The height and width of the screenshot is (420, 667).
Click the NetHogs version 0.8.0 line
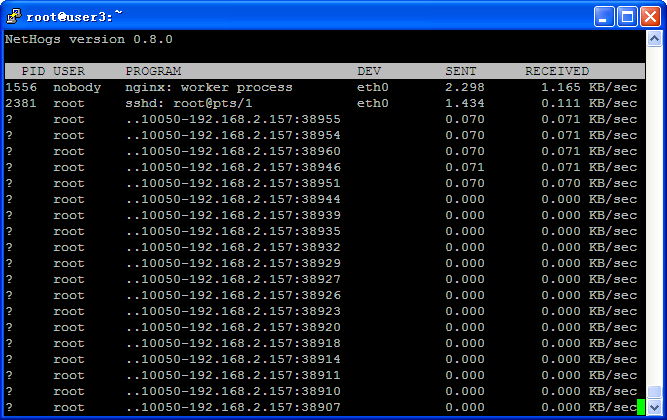point(89,39)
